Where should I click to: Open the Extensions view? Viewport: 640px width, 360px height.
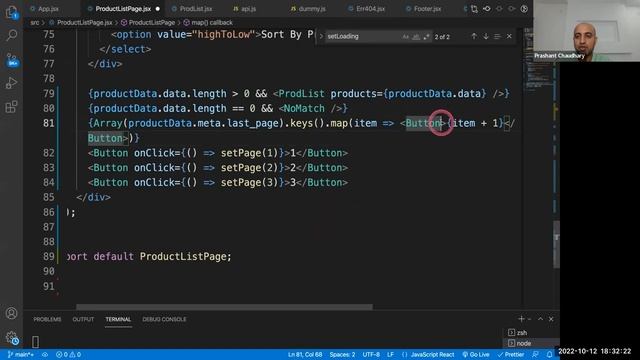click(x=11, y=107)
